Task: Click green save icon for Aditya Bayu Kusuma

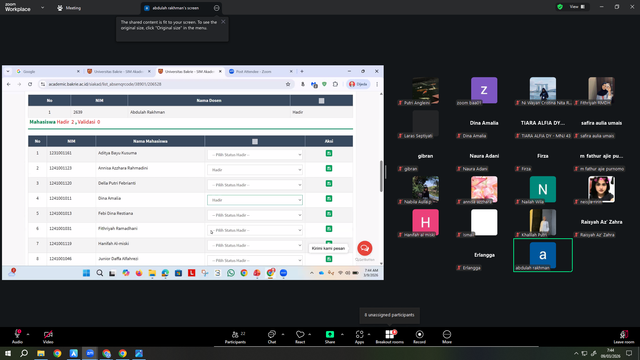Action: (x=329, y=153)
